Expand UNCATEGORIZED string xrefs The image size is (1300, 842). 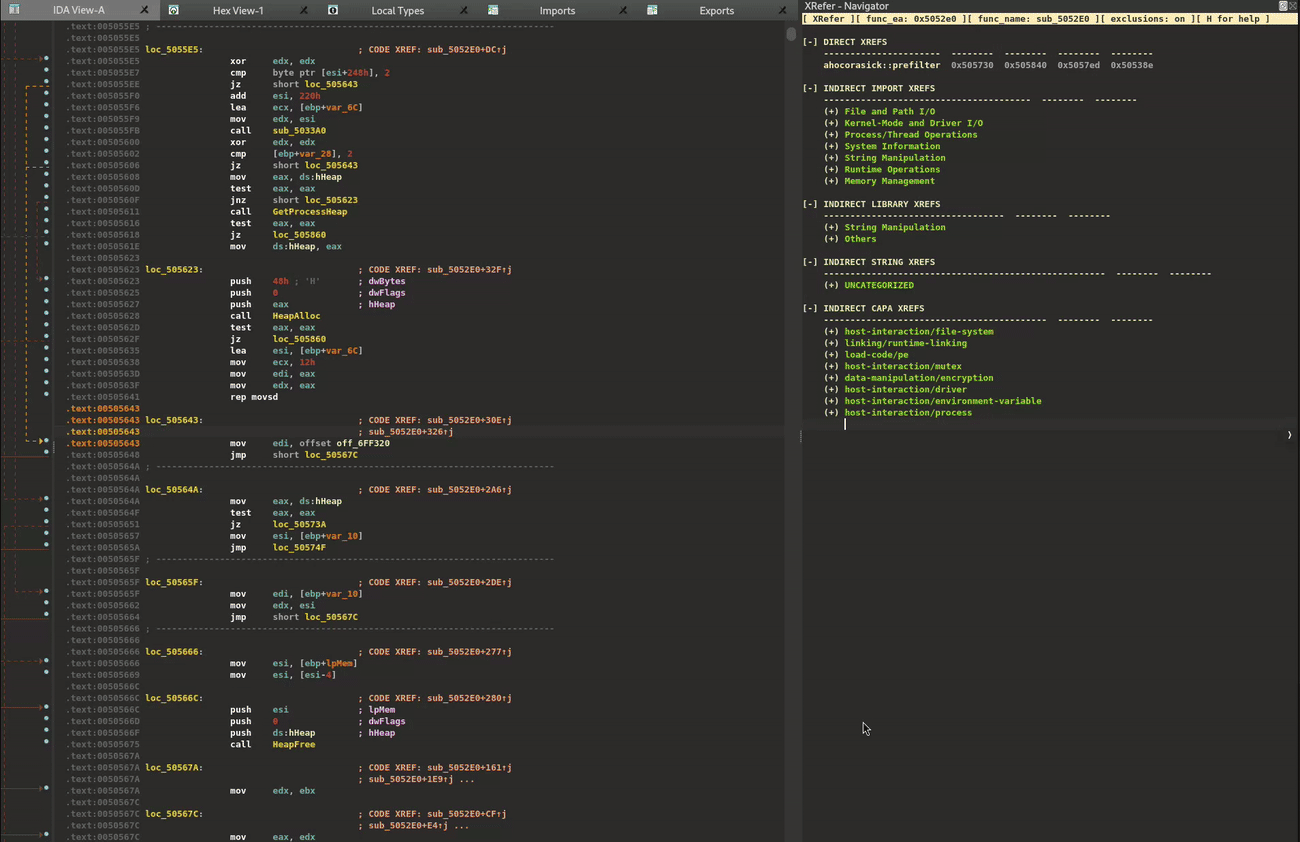831,285
